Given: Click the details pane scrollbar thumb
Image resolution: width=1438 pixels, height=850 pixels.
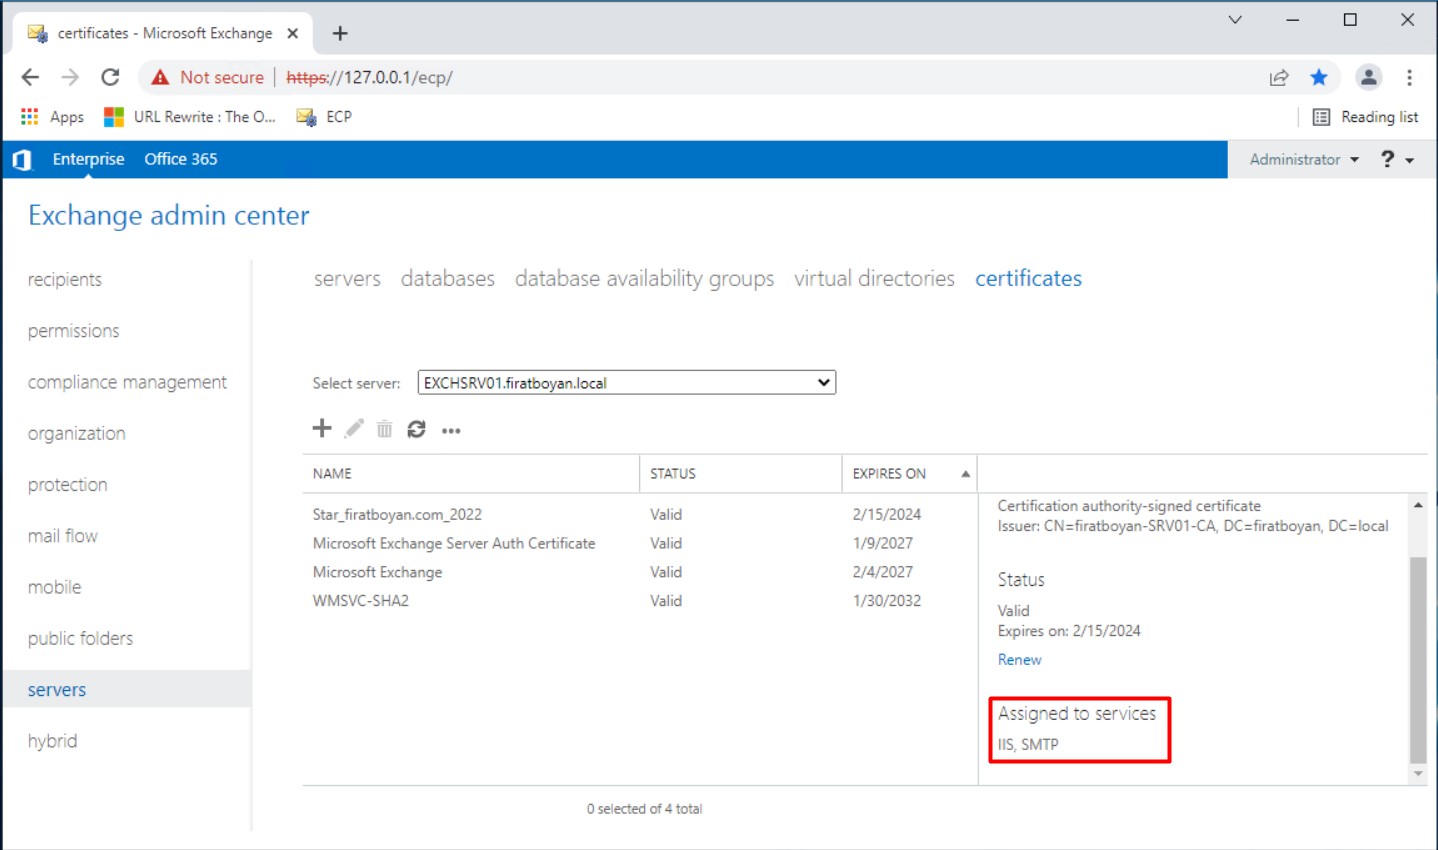Looking at the screenshot, I should [x=1418, y=660].
